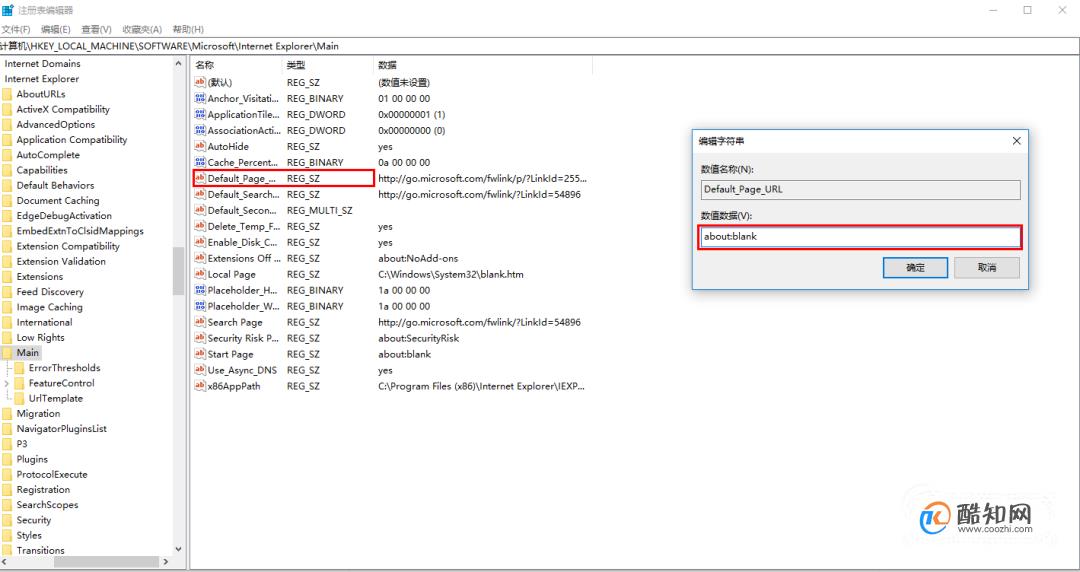Click the binary icon of Placeholder_H... value

[200, 290]
